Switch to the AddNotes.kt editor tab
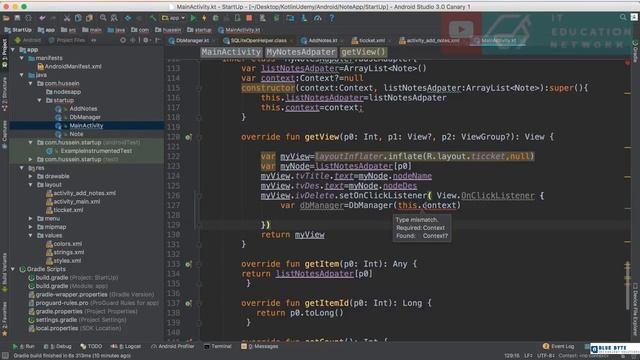The width and height of the screenshot is (640, 360). point(319,40)
